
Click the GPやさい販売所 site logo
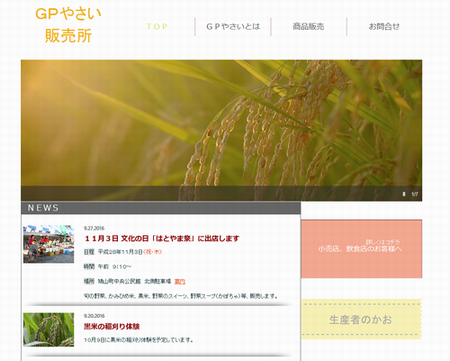tap(68, 25)
